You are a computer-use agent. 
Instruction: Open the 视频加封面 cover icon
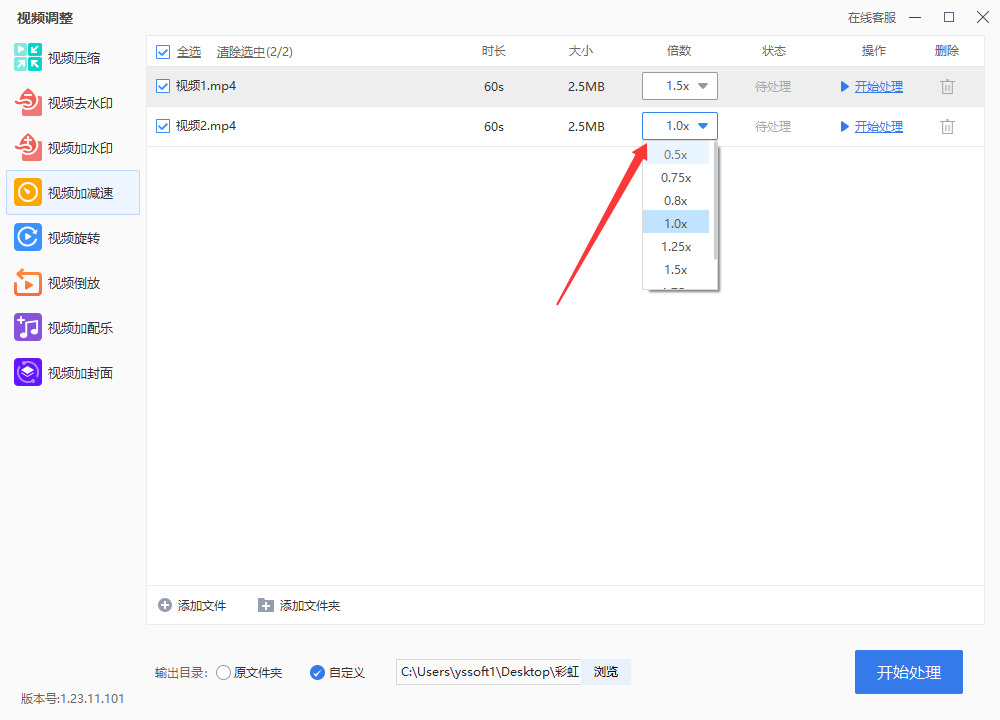point(27,372)
